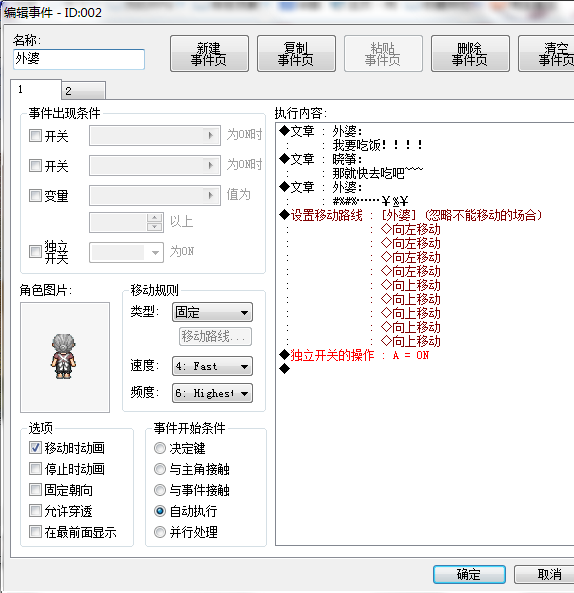Click the 复制事件页 button

[x=296, y=54]
